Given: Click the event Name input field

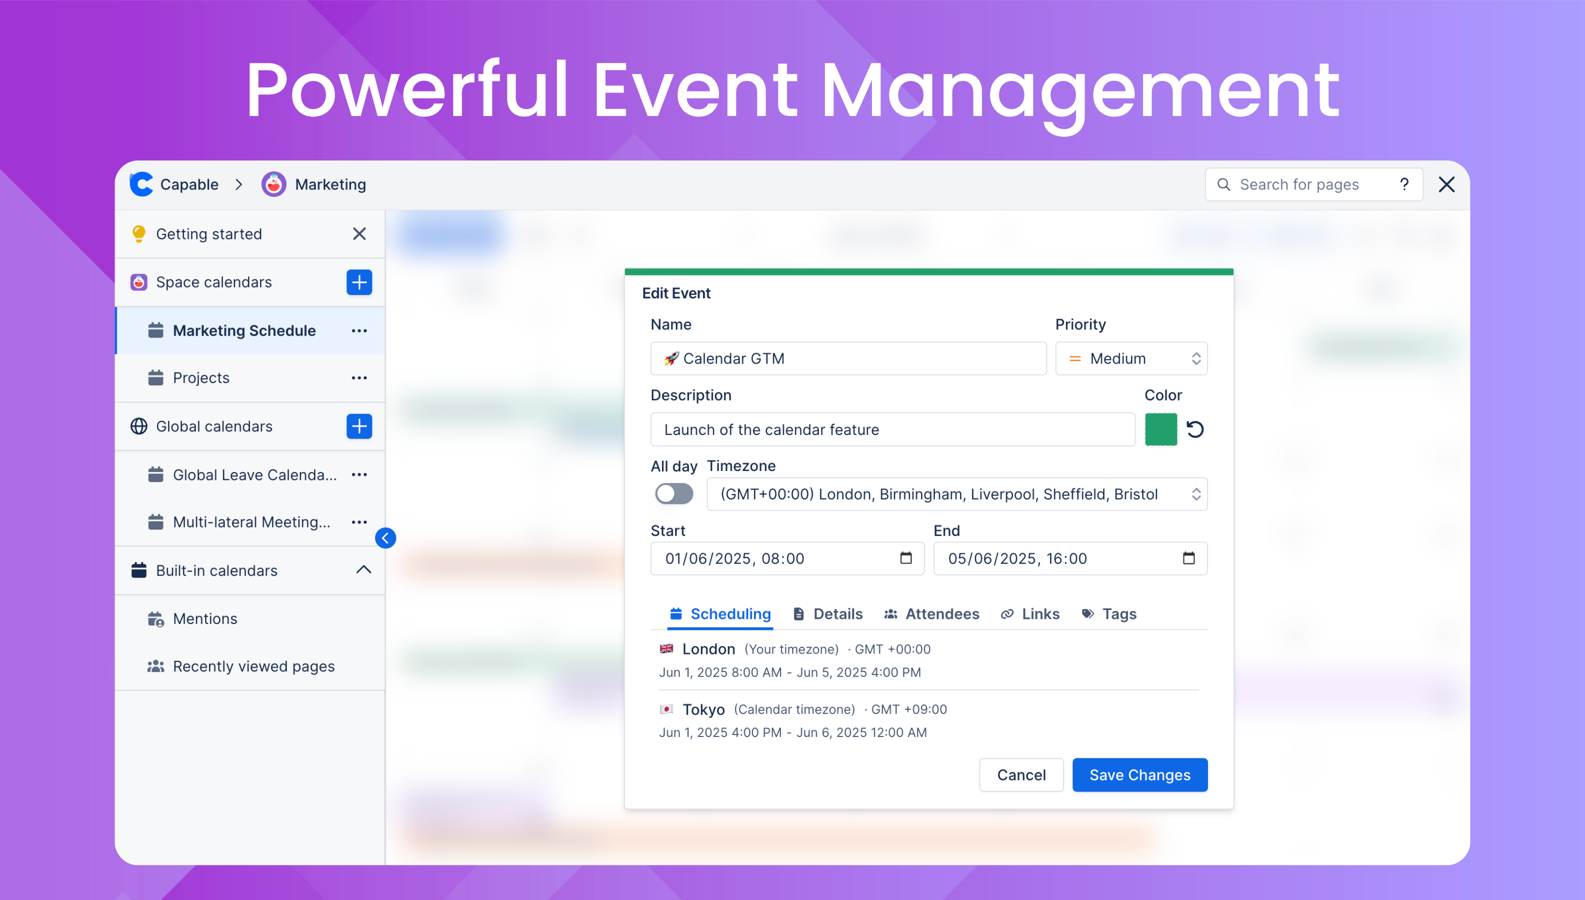Looking at the screenshot, I should [848, 358].
